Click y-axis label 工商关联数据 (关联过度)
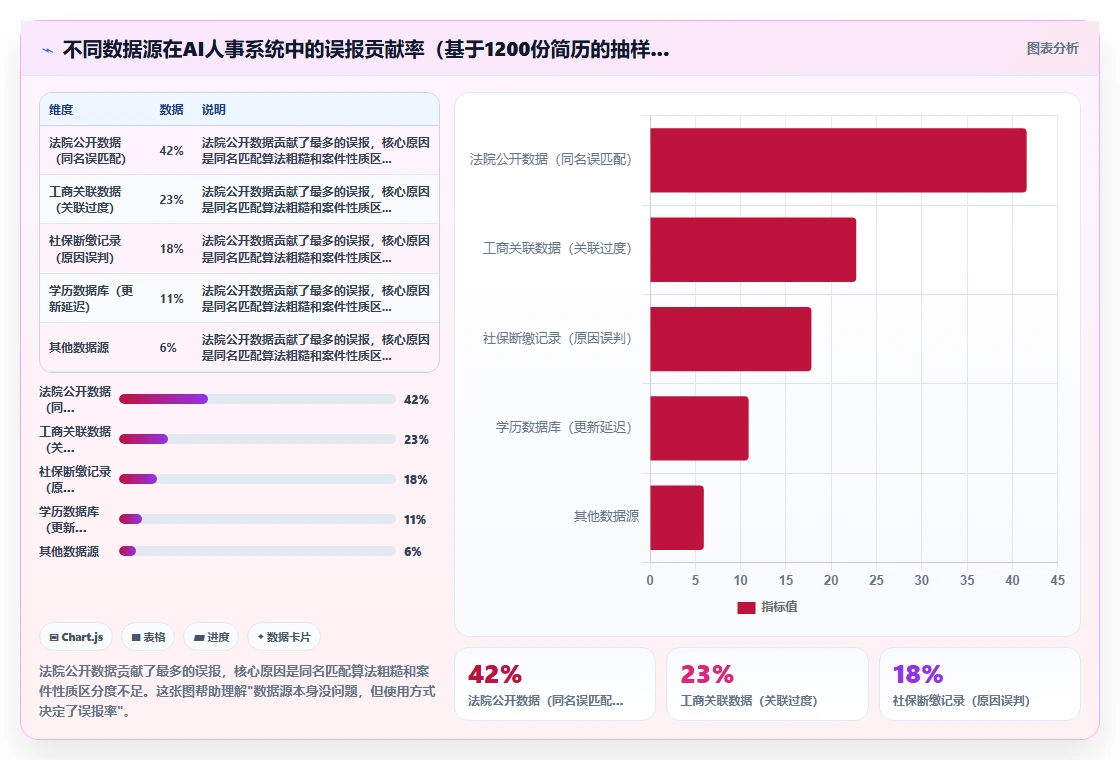 [x=557, y=249]
